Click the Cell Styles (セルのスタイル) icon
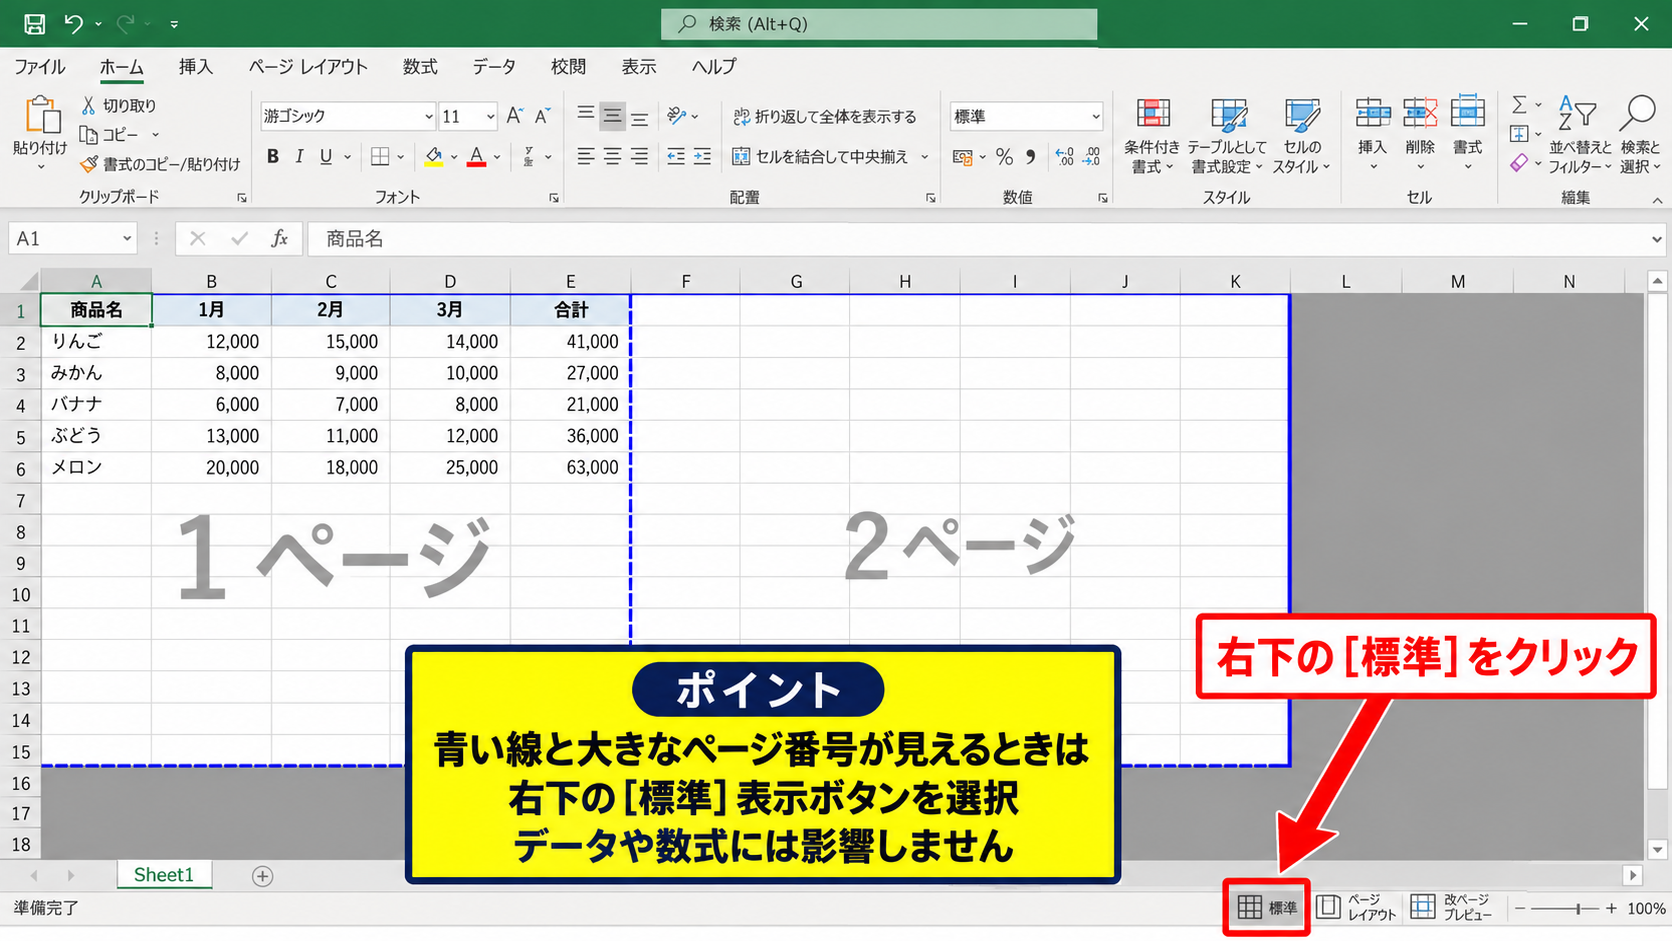Viewport: 1672px width, 941px height. tap(1301, 114)
